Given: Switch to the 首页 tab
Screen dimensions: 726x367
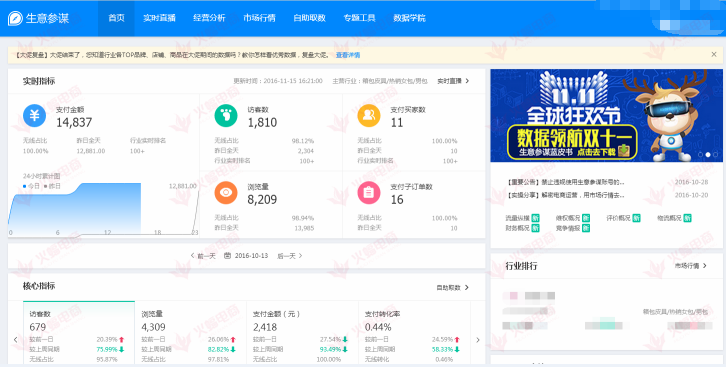Looking at the screenshot, I should [x=116, y=18].
